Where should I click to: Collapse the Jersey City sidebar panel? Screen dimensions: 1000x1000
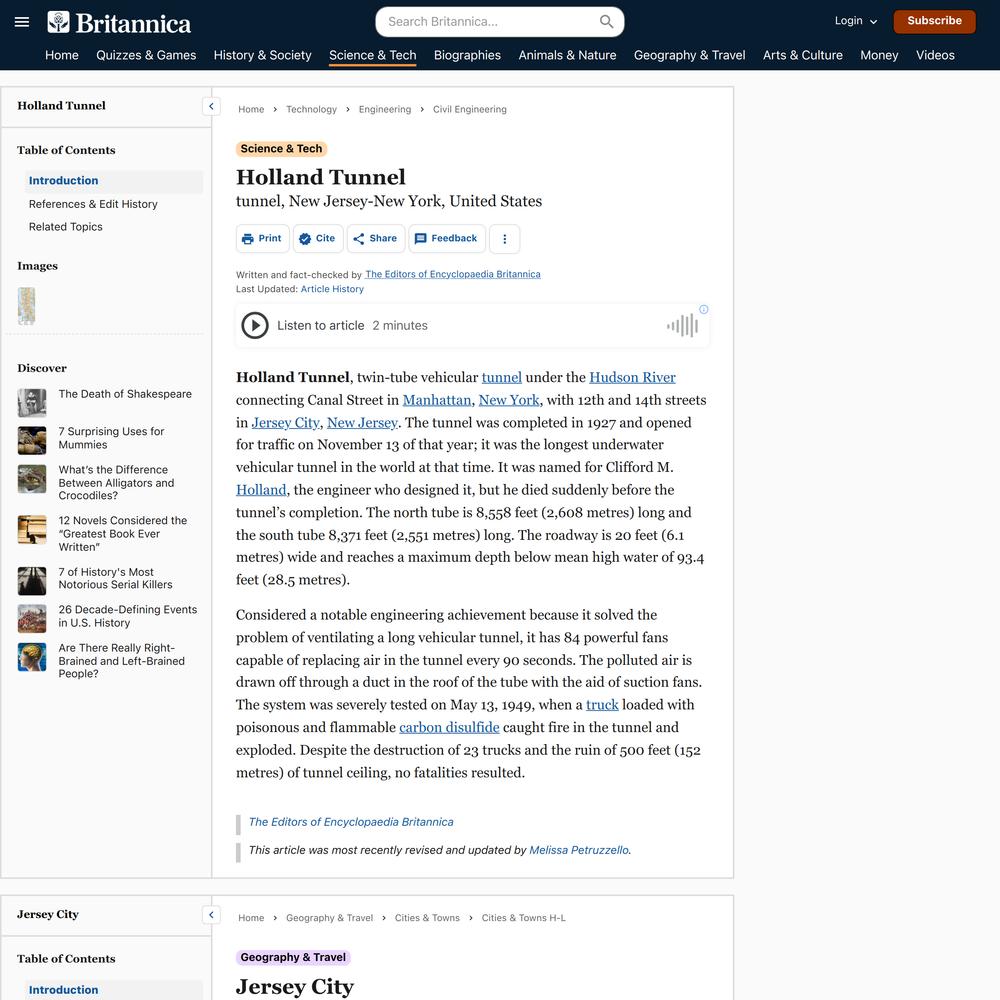click(211, 915)
